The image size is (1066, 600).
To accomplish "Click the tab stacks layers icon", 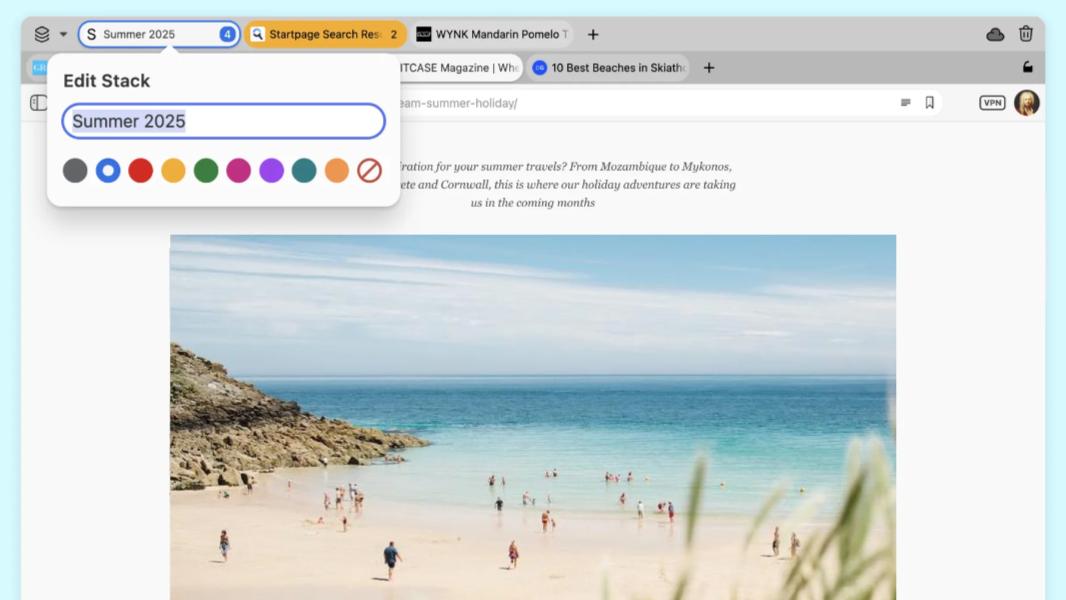I will coord(42,34).
